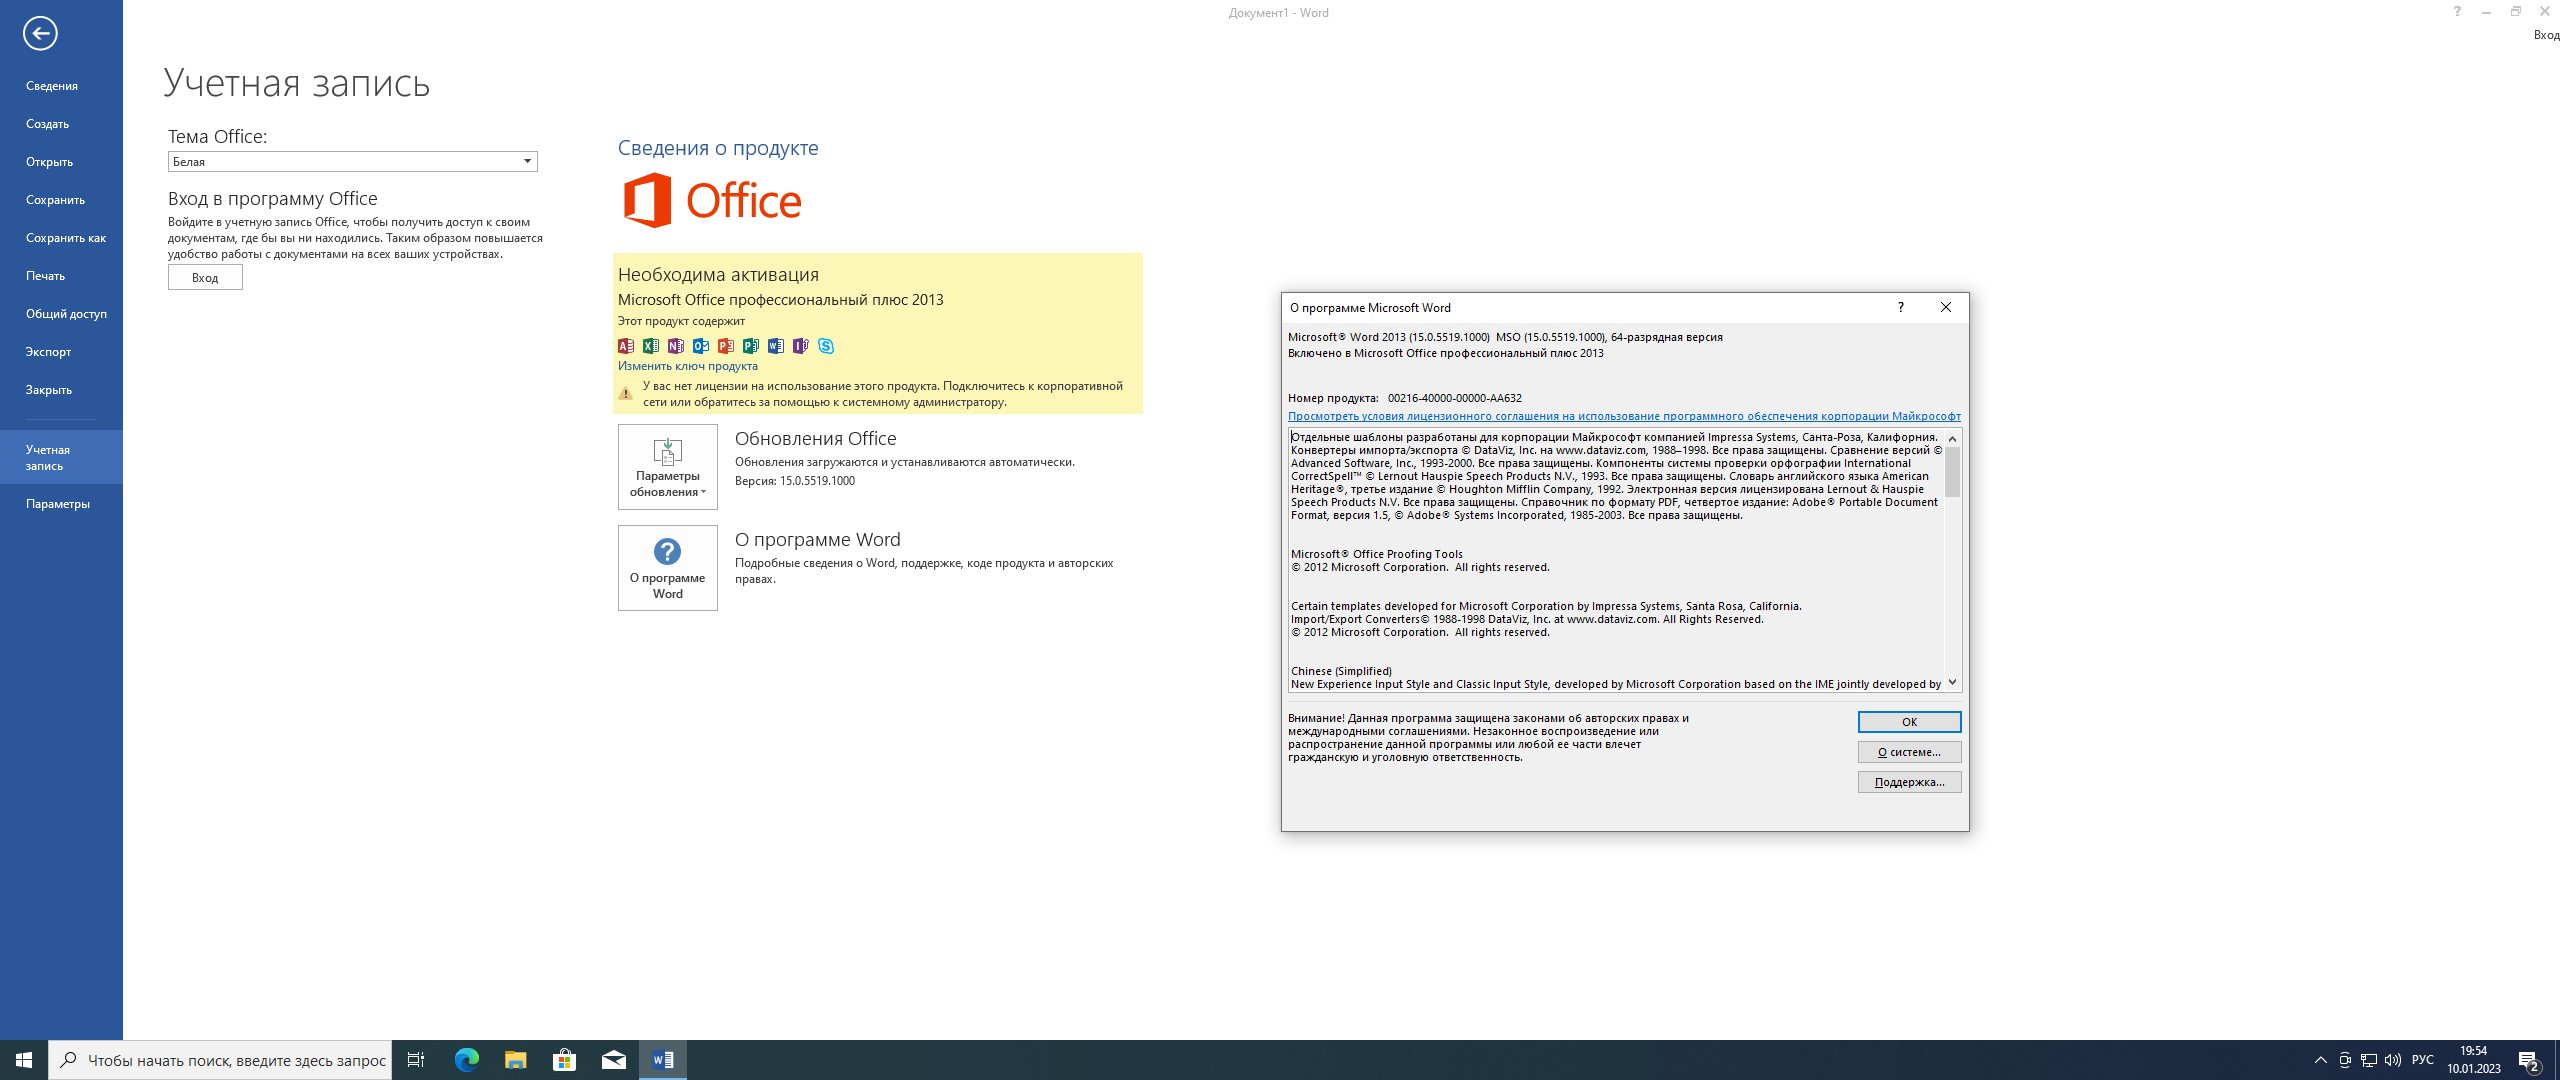Image resolution: width=2560 pixels, height=1080 pixels.
Task: Open the notification center with 2 alerts
Action: tap(2530, 1061)
